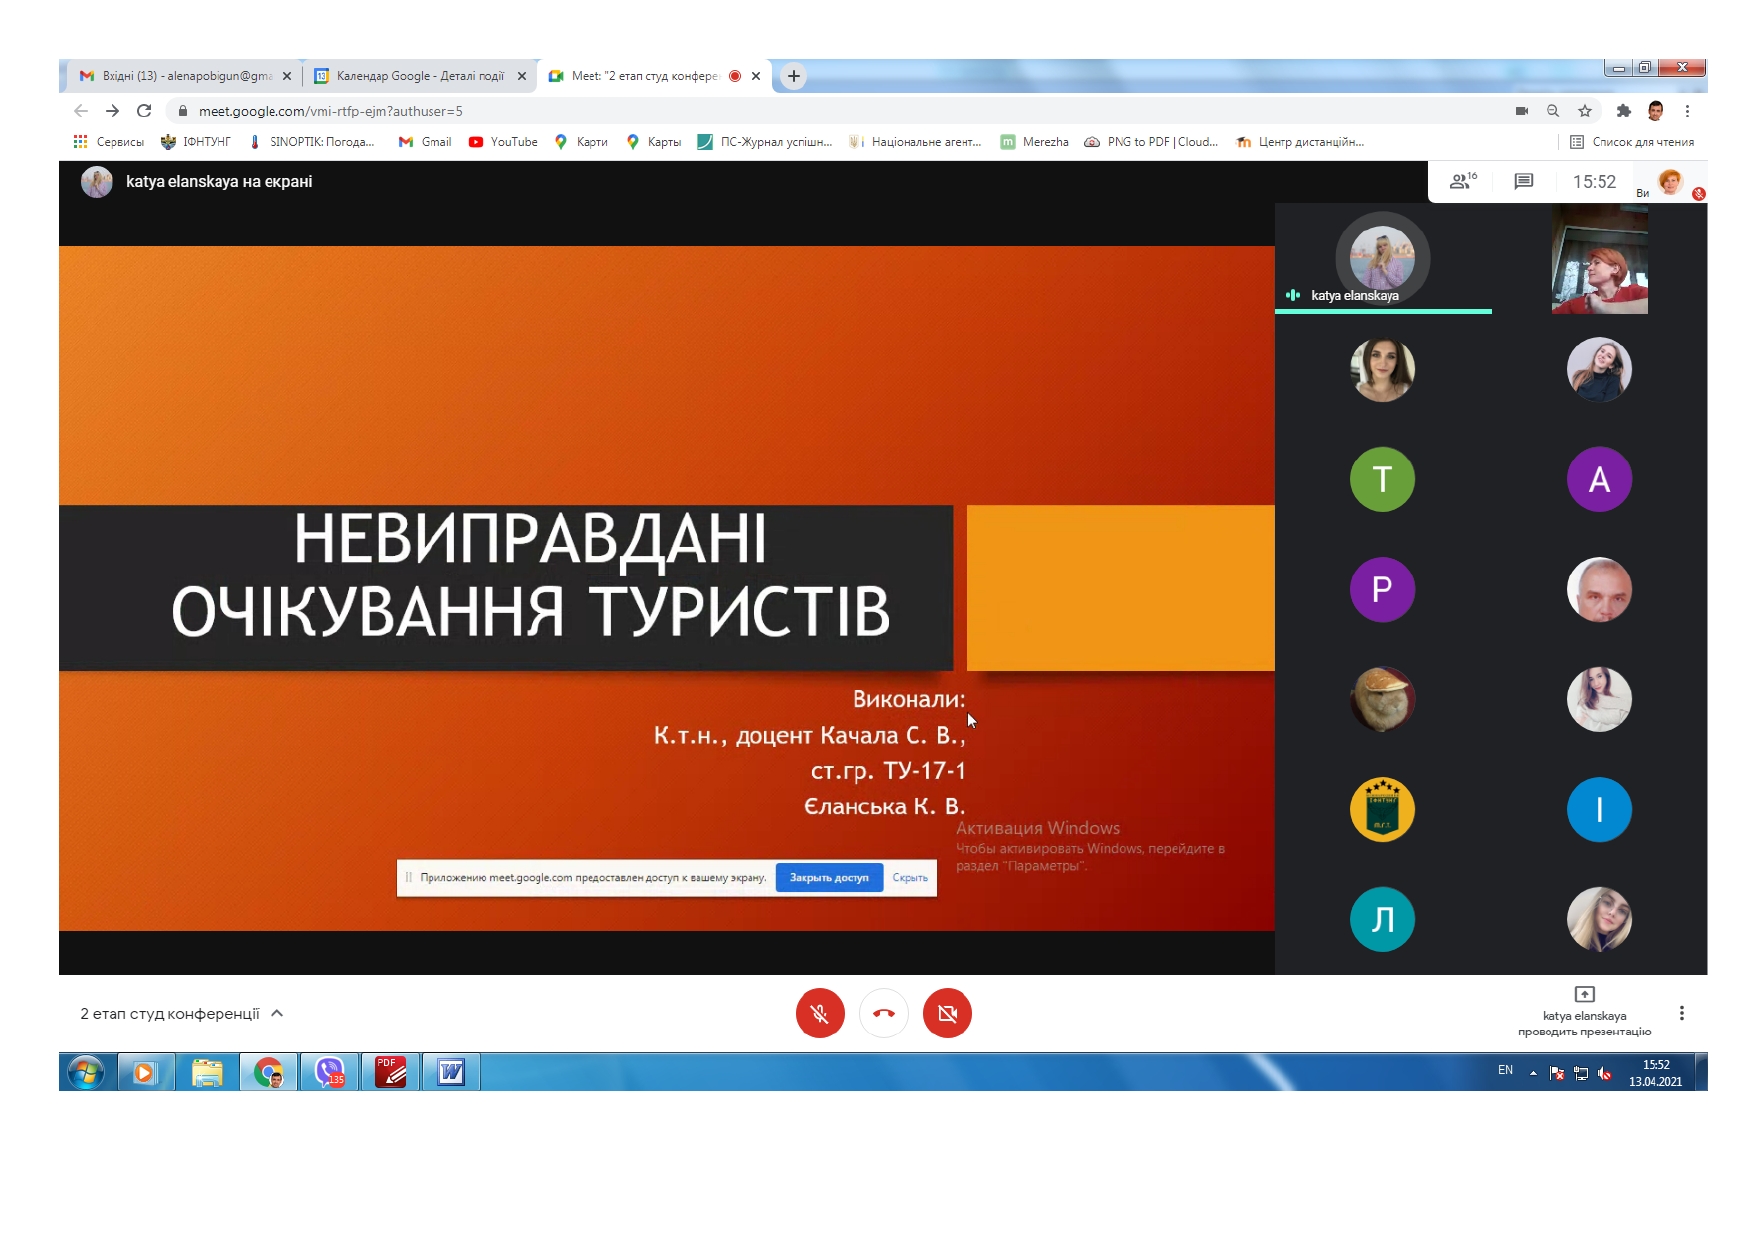Viewport: 1754px width, 1240px height.
Task: Open the YouTube bookmark
Action: [x=503, y=142]
